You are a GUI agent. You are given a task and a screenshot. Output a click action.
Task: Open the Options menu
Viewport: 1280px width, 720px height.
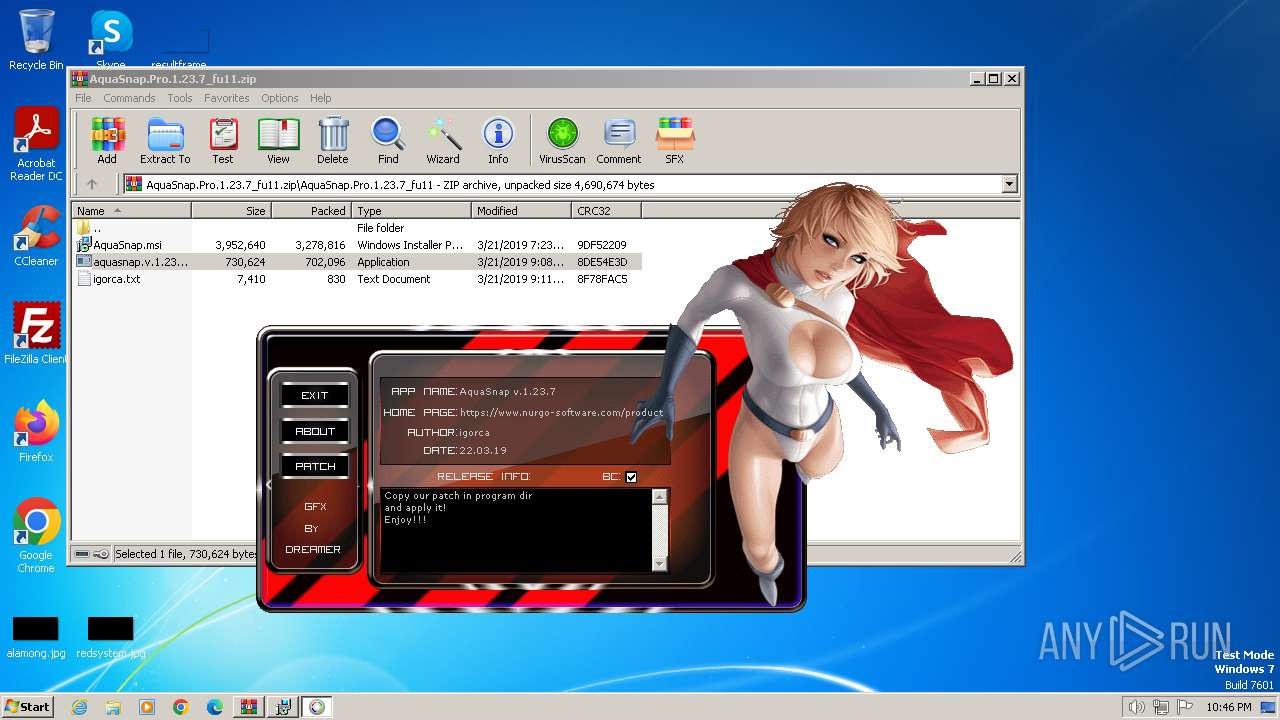280,98
